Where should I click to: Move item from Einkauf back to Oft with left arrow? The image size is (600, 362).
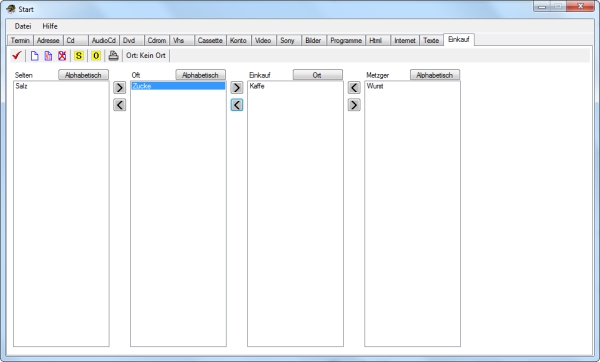point(236,104)
